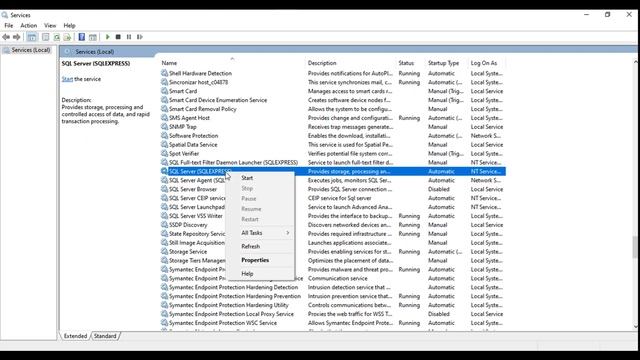The width and height of the screenshot is (640, 360).
Task: Click the scrollbar up arrow of the services list
Action: click(636, 62)
